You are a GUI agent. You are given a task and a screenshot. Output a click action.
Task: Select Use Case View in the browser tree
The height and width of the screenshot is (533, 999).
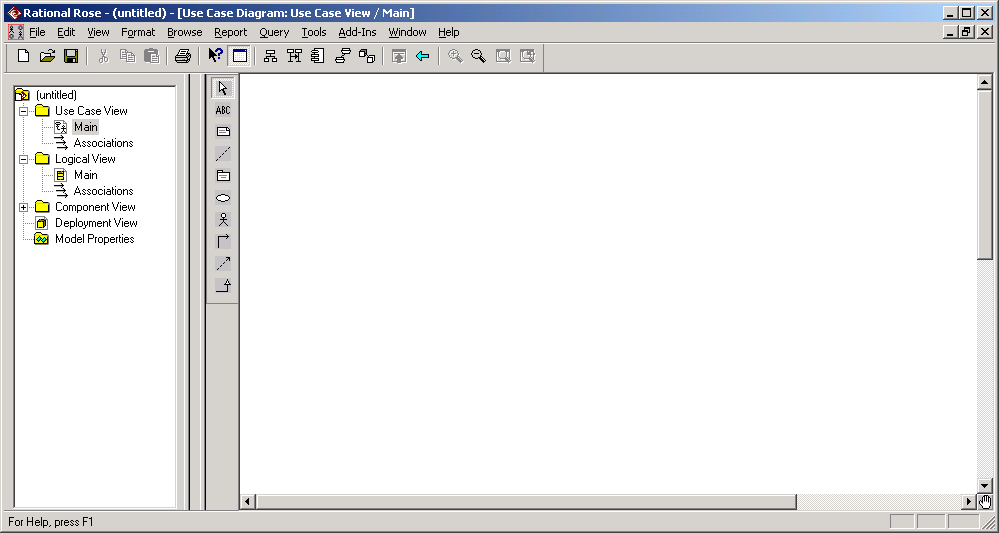click(91, 111)
